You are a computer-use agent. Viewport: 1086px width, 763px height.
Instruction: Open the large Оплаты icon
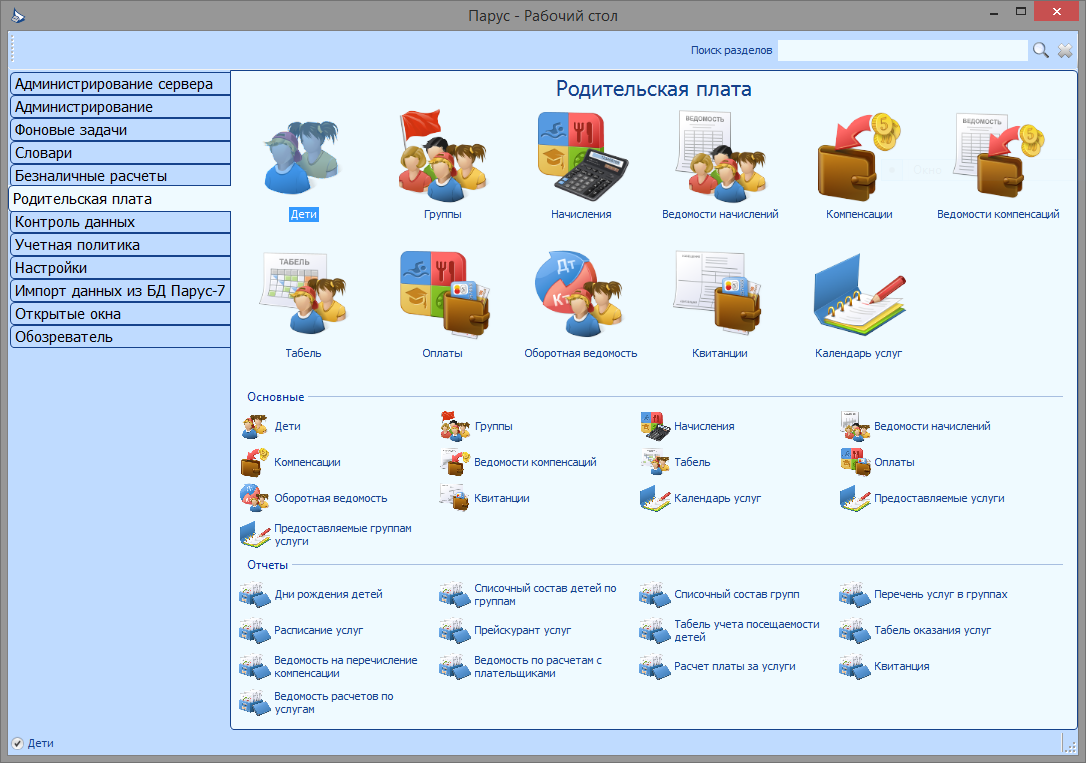443,294
